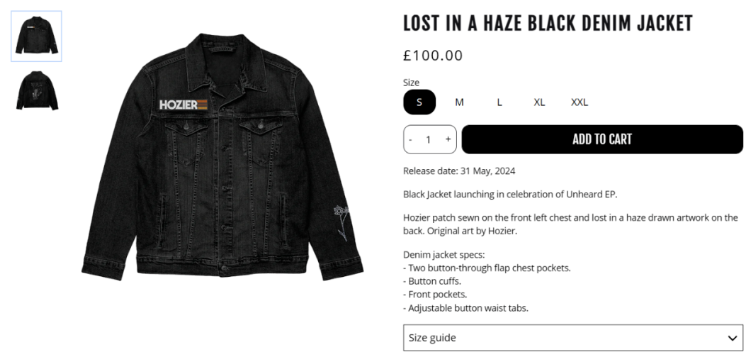Viewport: 751px width, 364px height.
Task: Choose size L
Action: click(x=500, y=102)
